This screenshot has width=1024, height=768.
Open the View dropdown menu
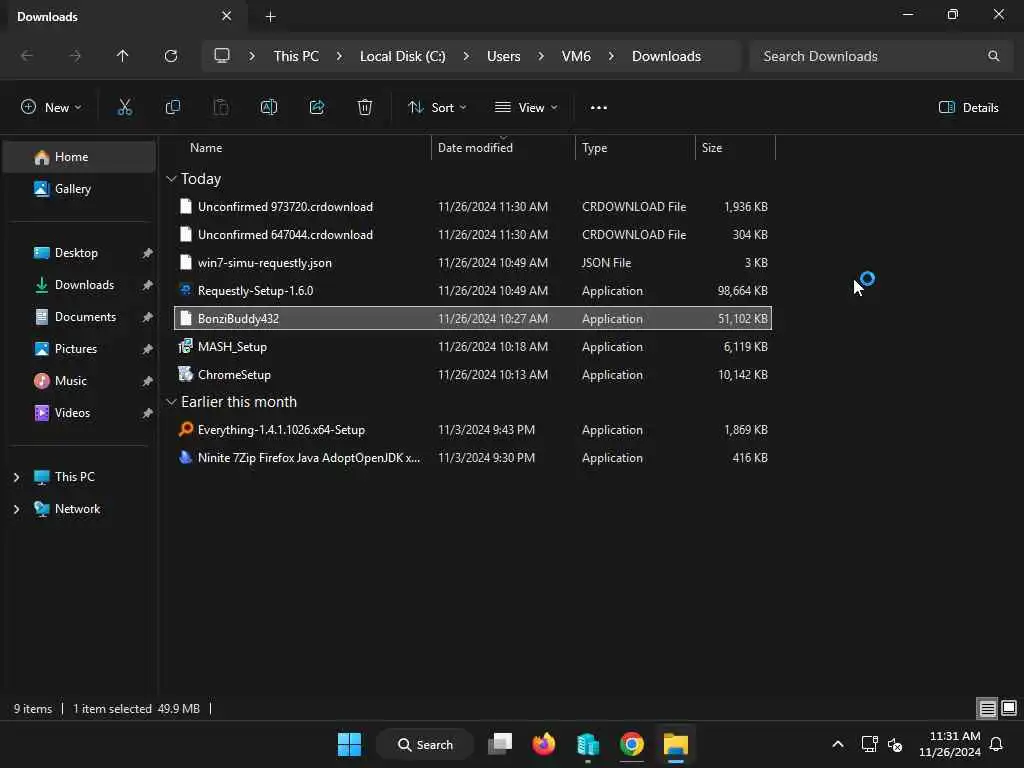tap(526, 108)
